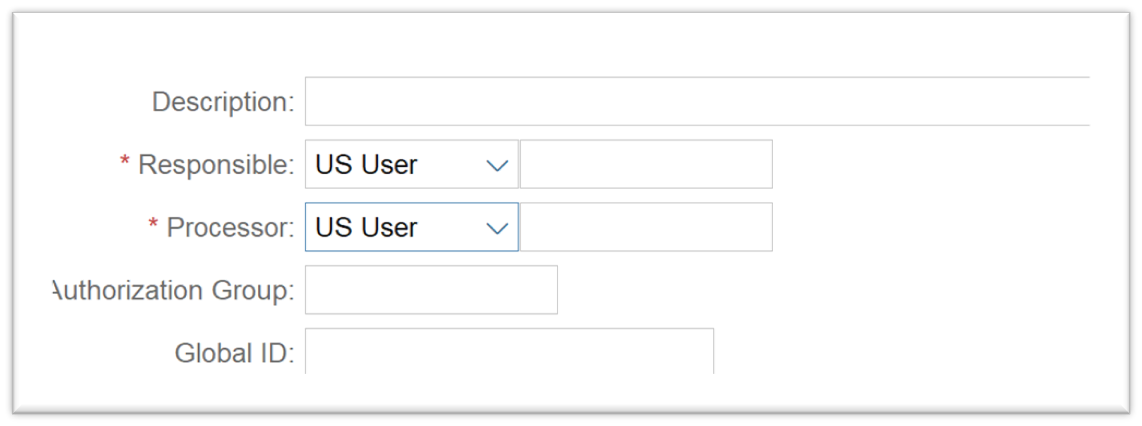Click the Authorization Group input field

click(431, 290)
